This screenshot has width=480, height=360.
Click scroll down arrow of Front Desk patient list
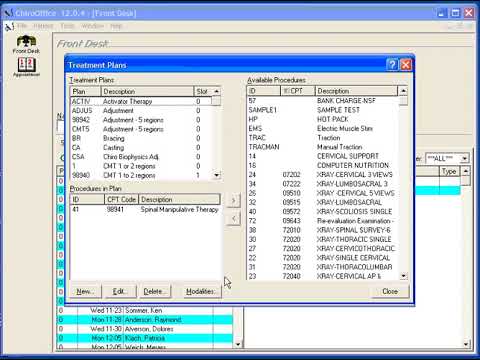tap(238, 344)
